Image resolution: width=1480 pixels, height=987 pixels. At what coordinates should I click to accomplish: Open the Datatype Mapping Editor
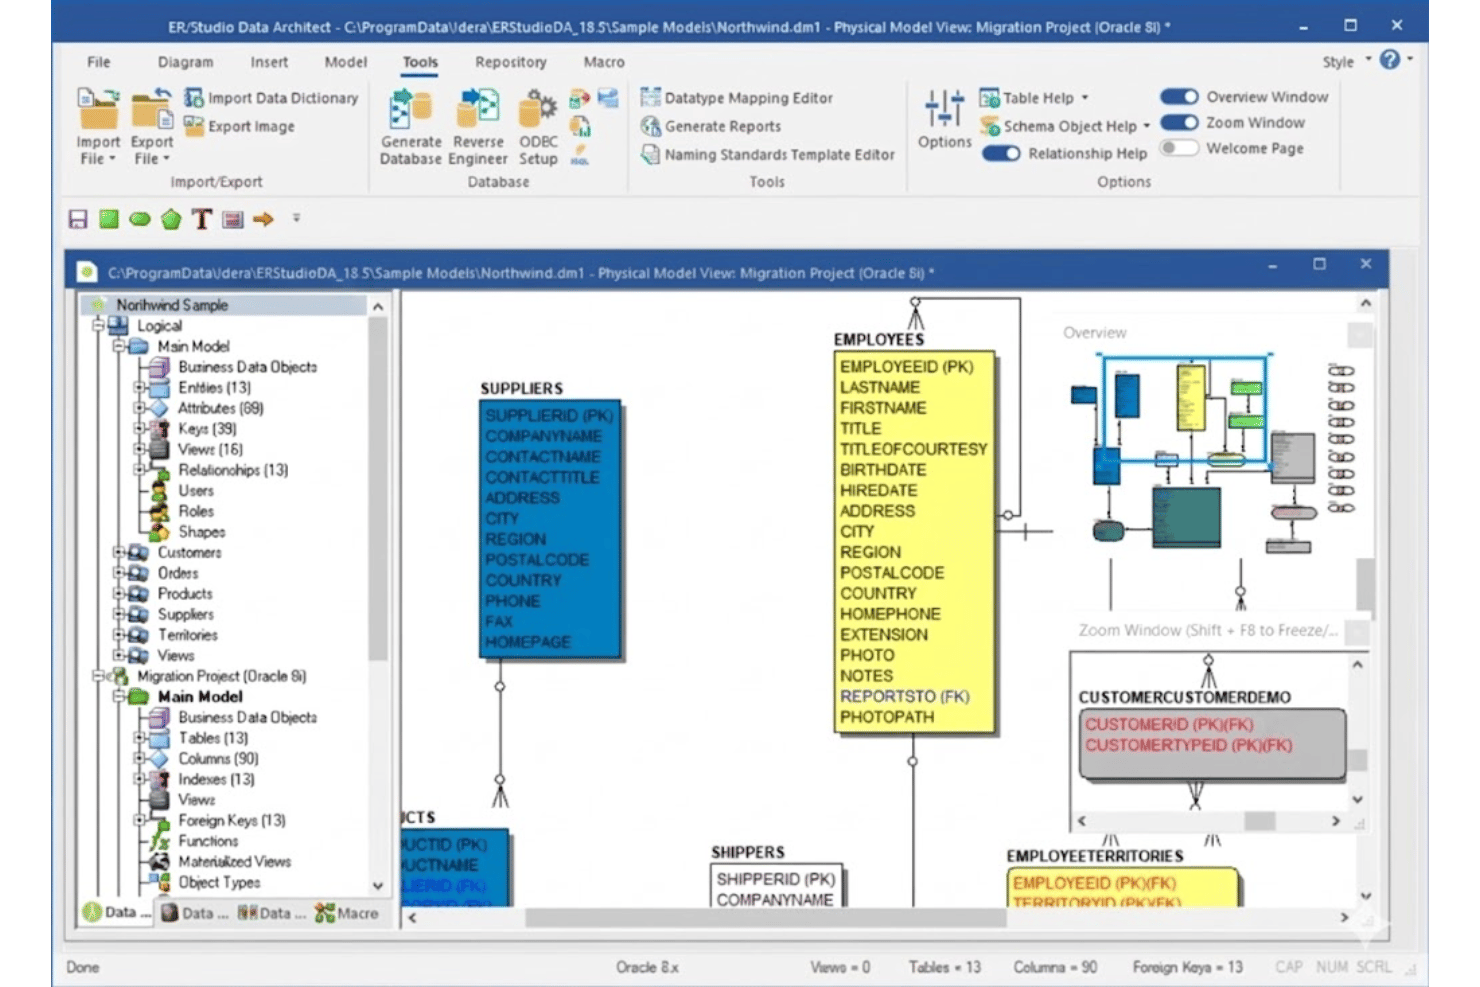[737, 98]
